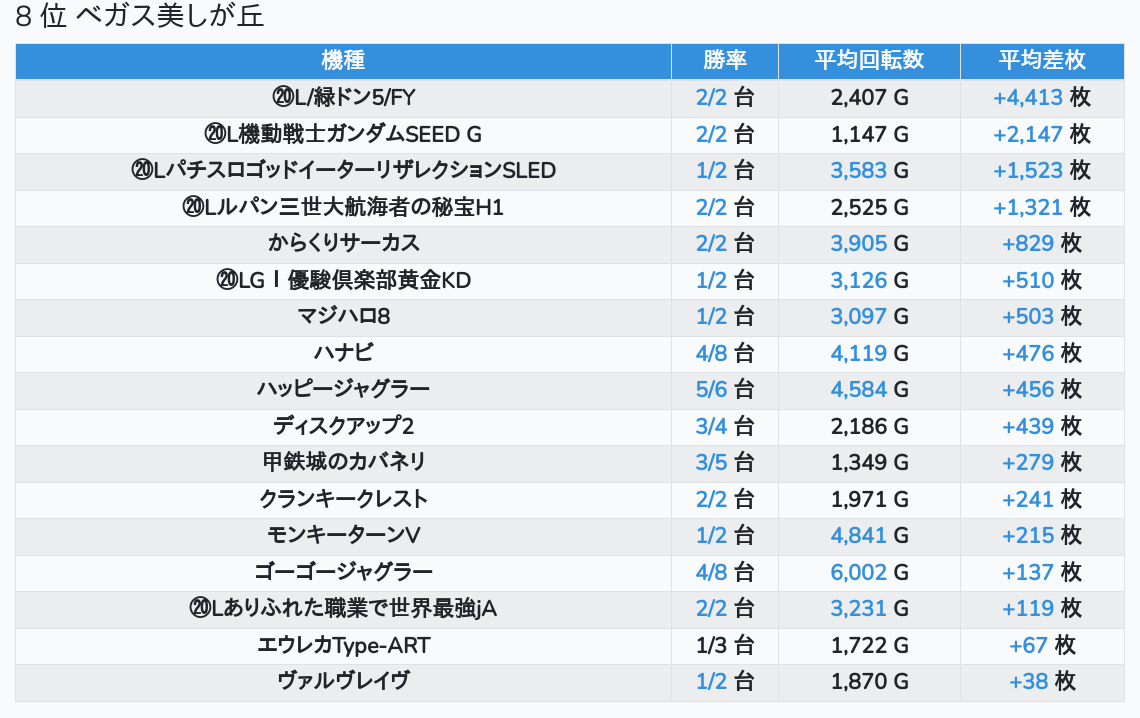Click the 平均回転数 column header
Viewport: 1140px width, 718px height.
869,60
